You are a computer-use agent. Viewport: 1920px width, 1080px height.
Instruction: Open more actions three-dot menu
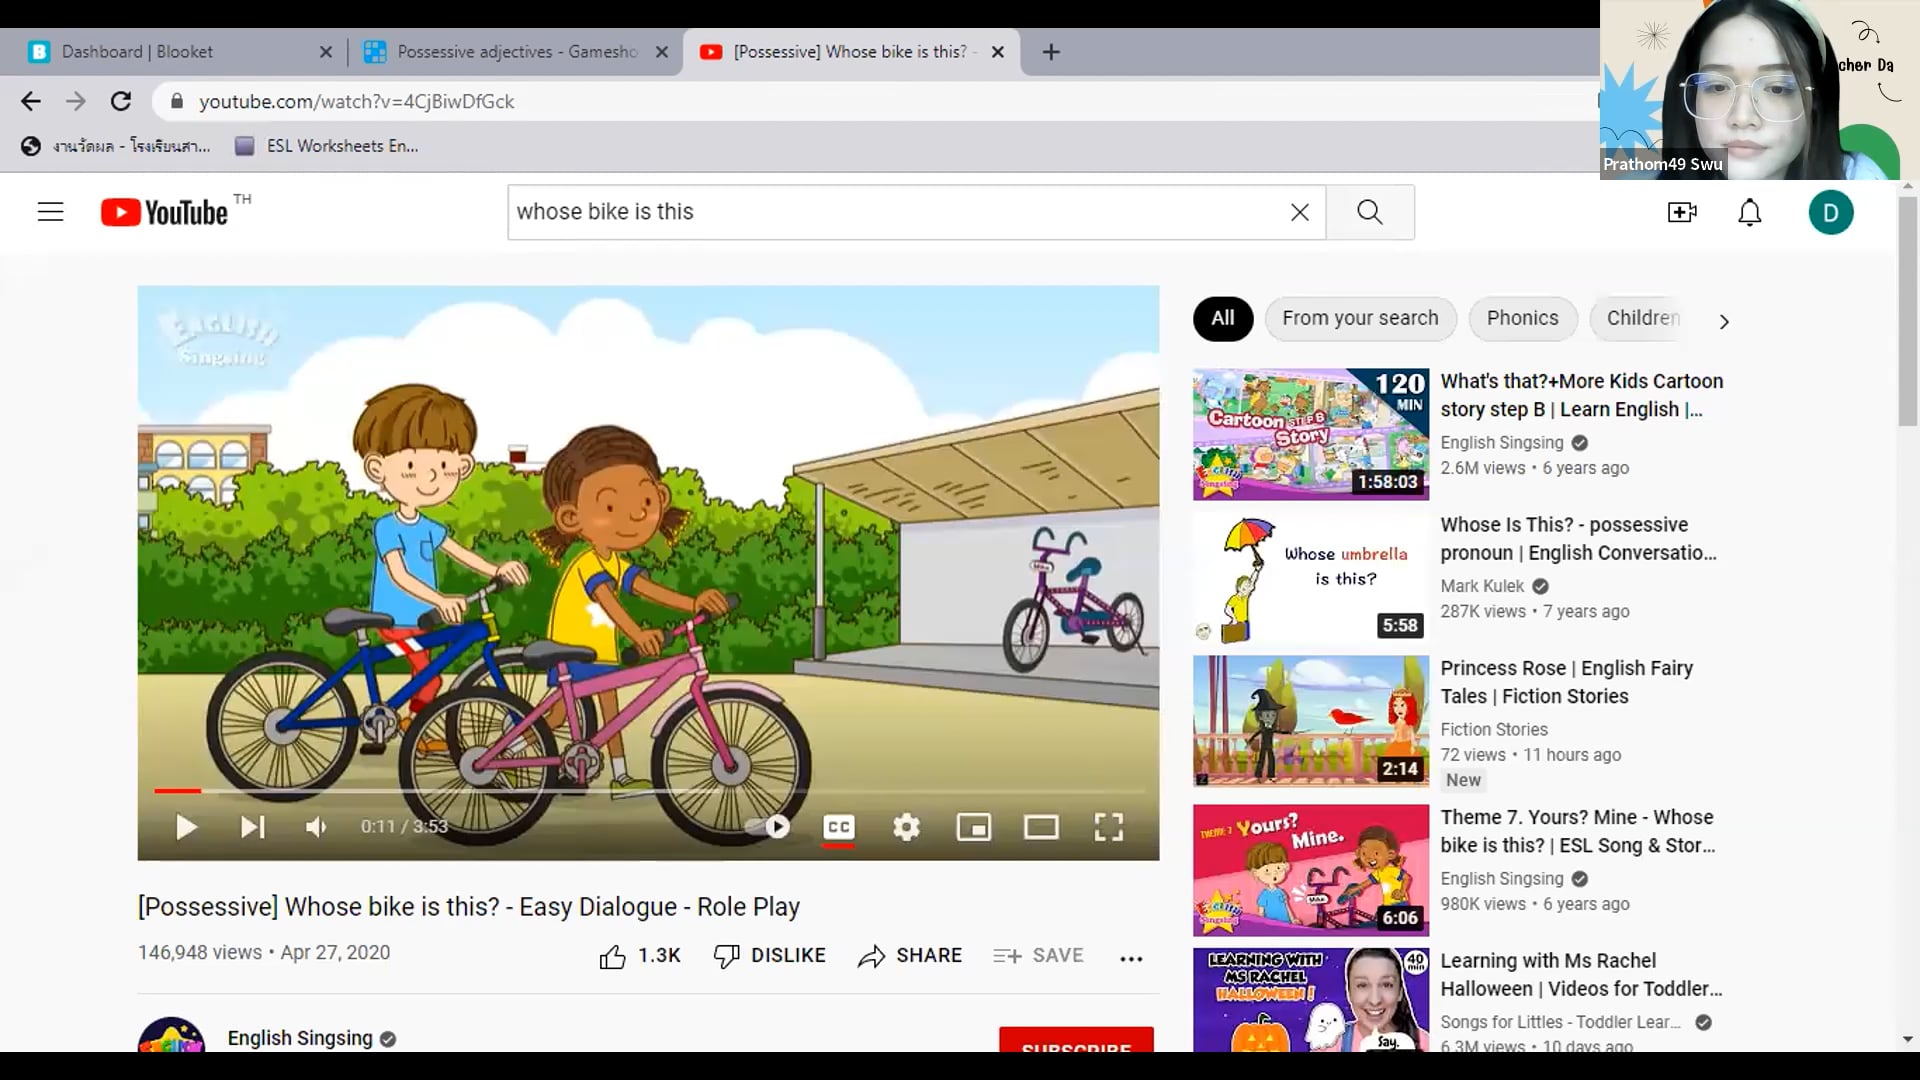[x=1131, y=958]
